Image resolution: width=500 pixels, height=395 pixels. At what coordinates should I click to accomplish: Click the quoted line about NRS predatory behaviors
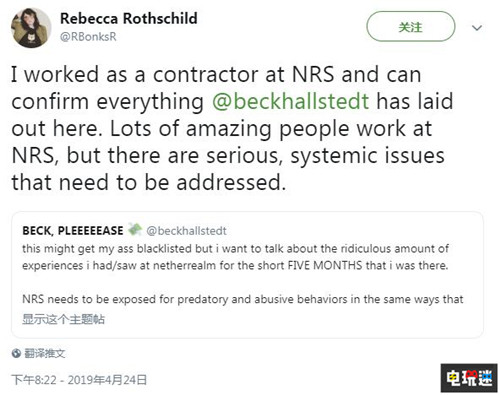pos(243,299)
